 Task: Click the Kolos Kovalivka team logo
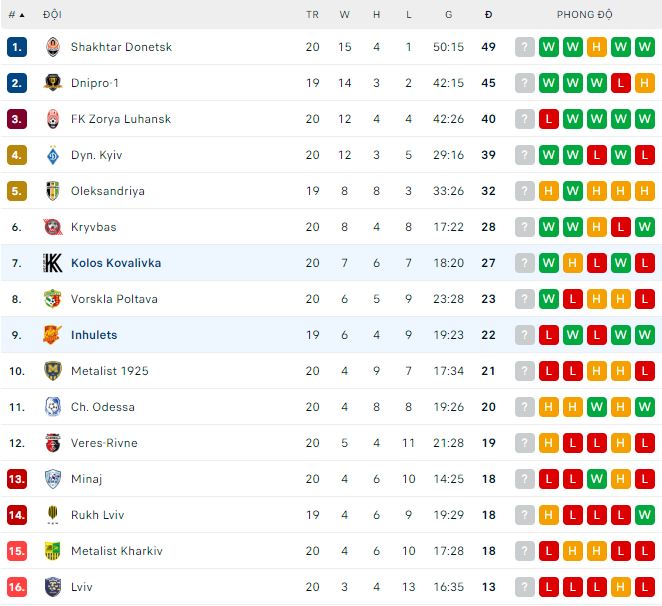point(53,263)
